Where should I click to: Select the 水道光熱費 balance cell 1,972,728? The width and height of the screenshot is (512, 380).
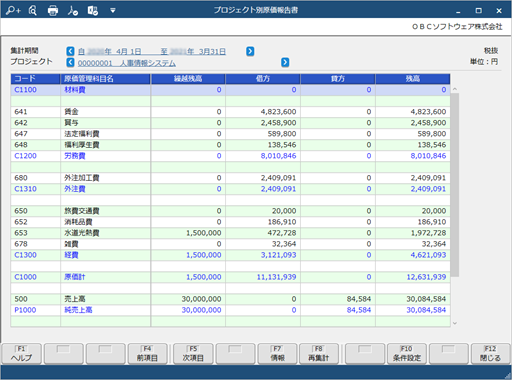pos(413,233)
